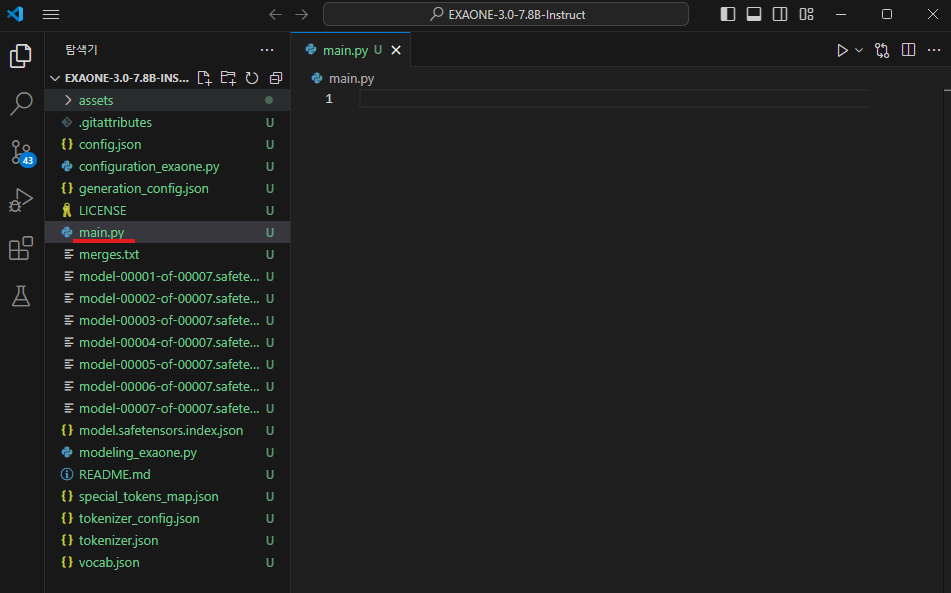The width and height of the screenshot is (951, 593).
Task: Click the 탐색기 explorer panel title
Action: click(x=81, y=50)
